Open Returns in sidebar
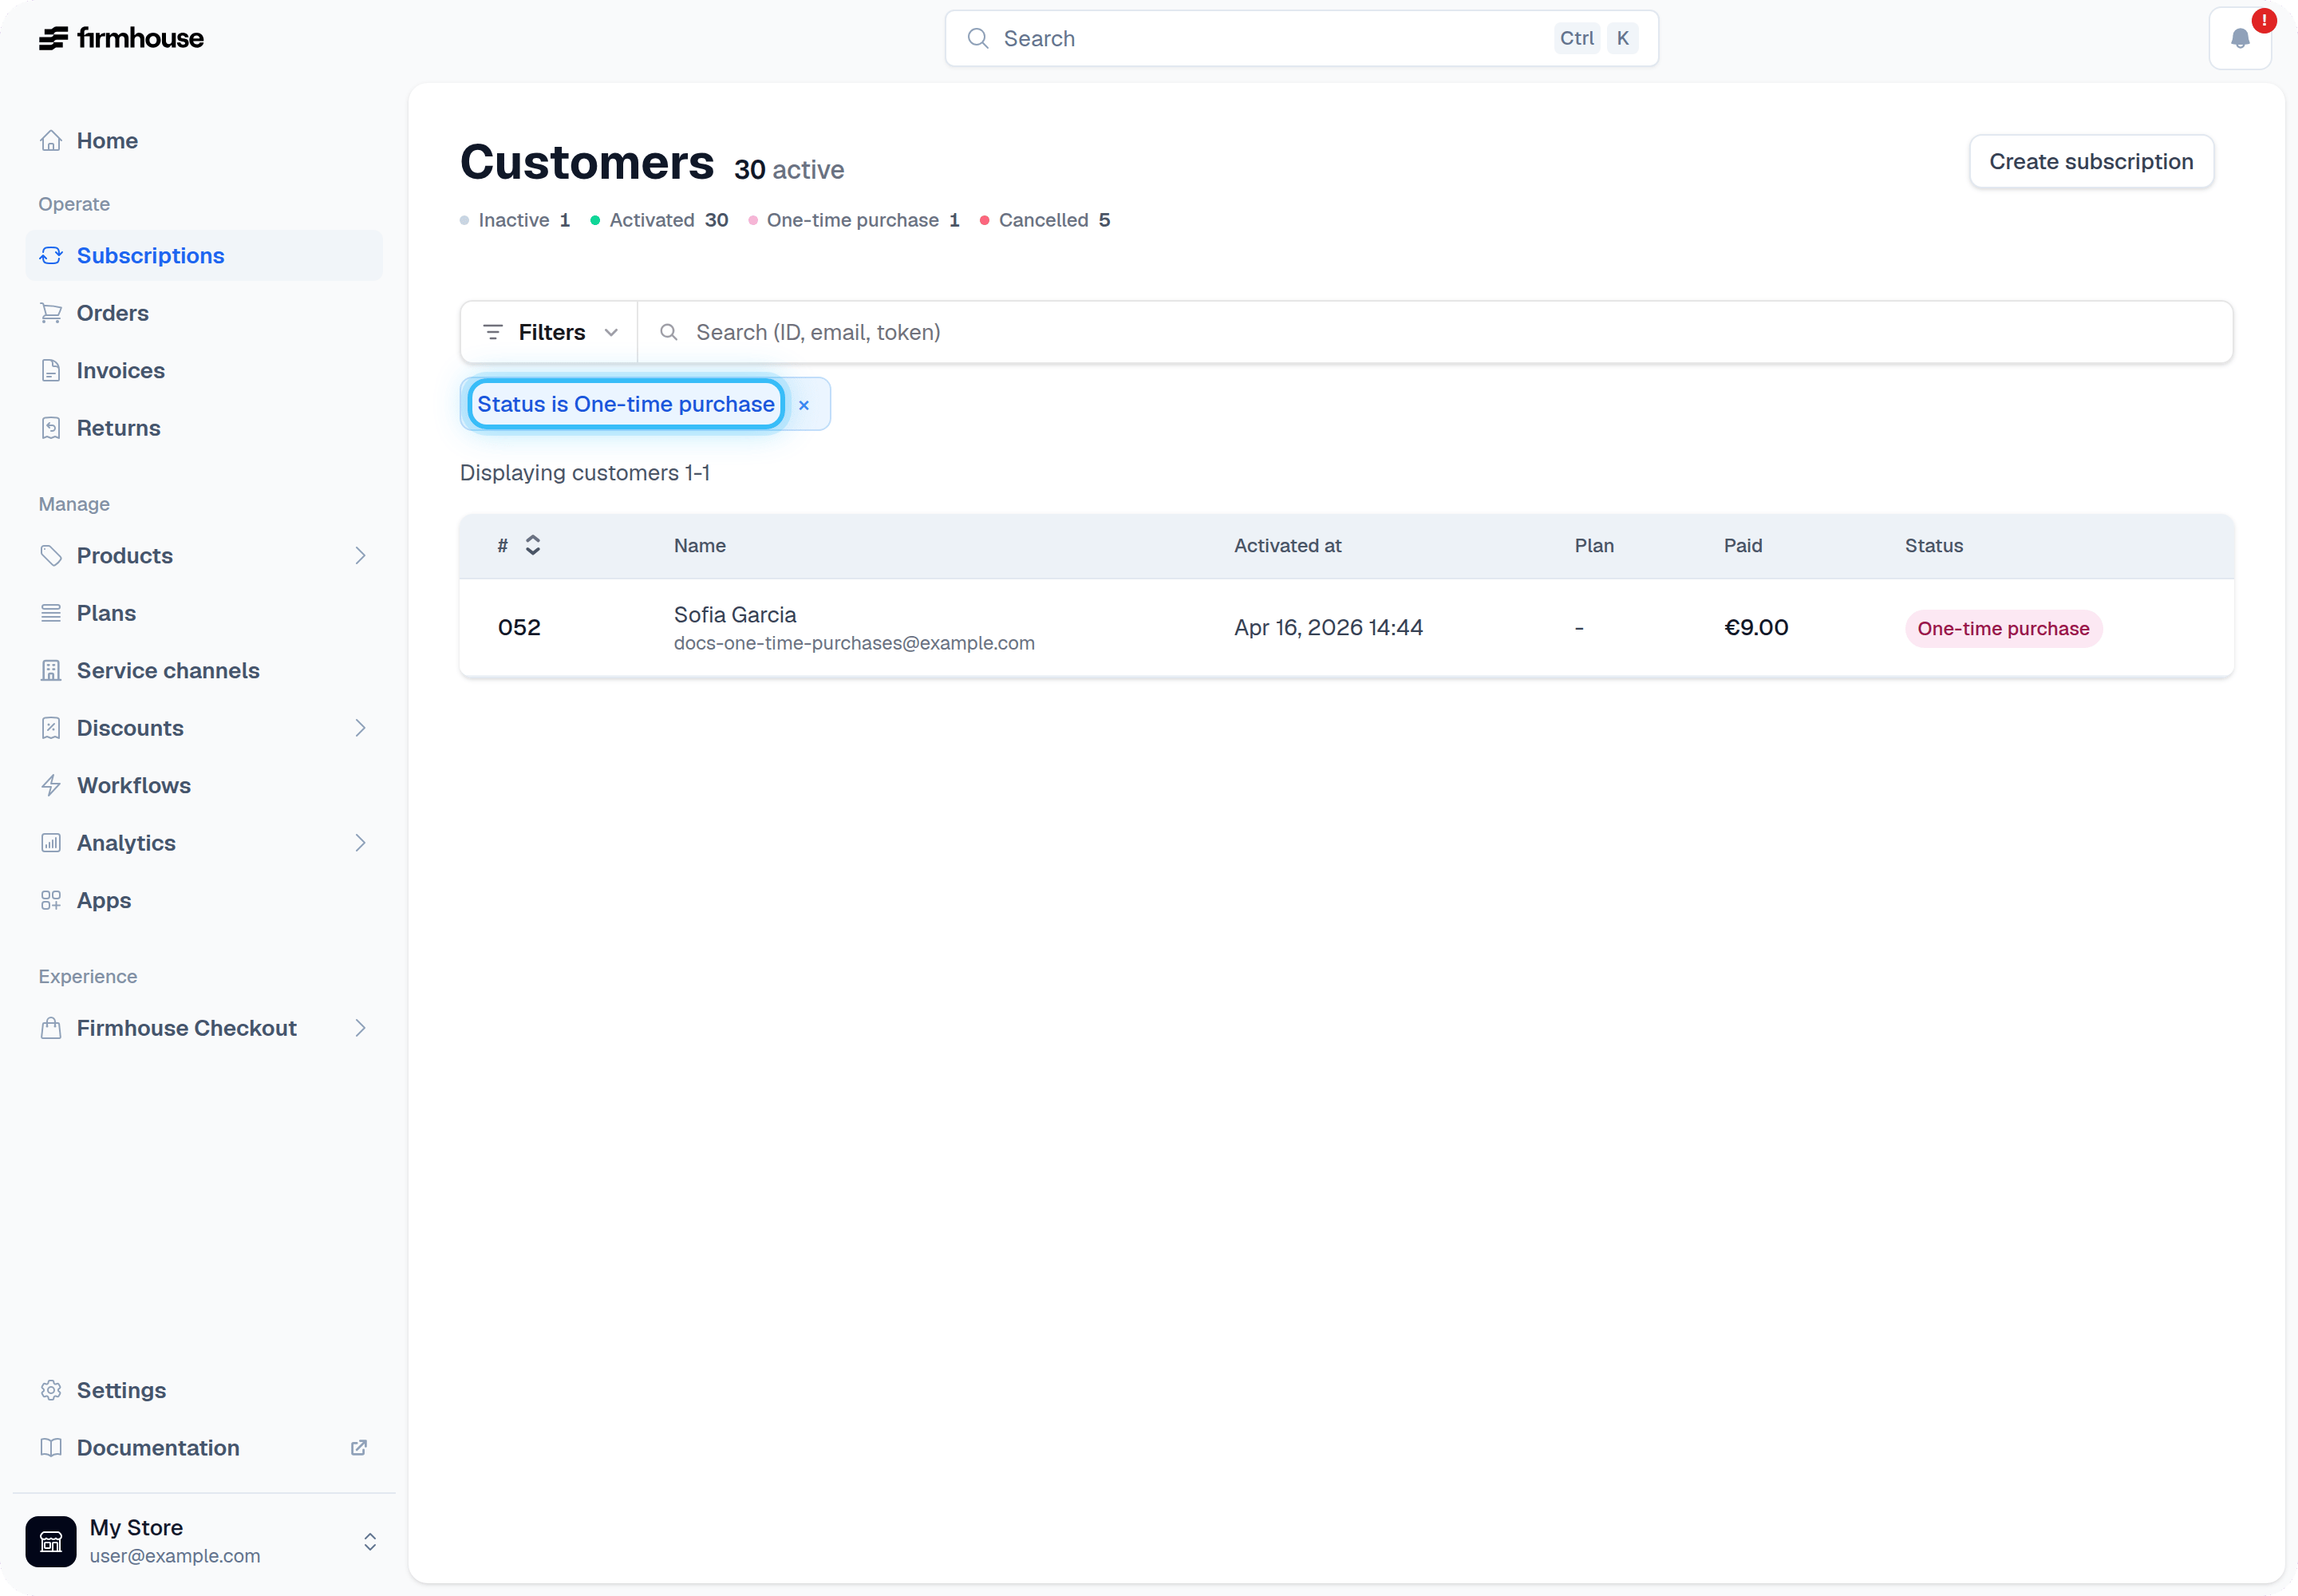Screen dimensions: 2298x1596 tap(204, 428)
